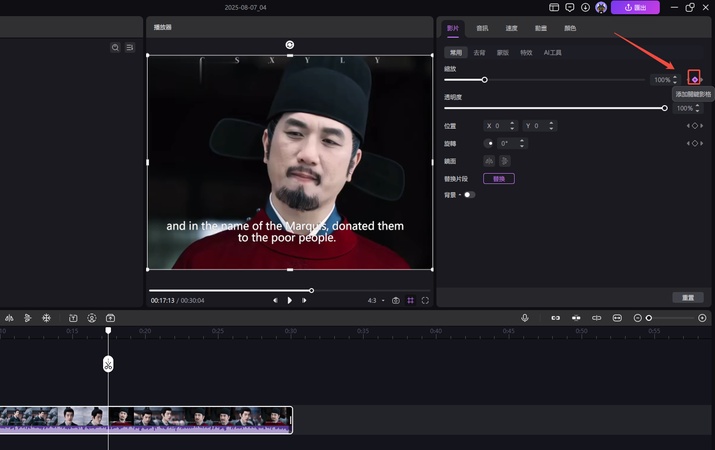Zoom out the timeline with minus icon
This screenshot has width=715, height=450.
tap(637, 318)
